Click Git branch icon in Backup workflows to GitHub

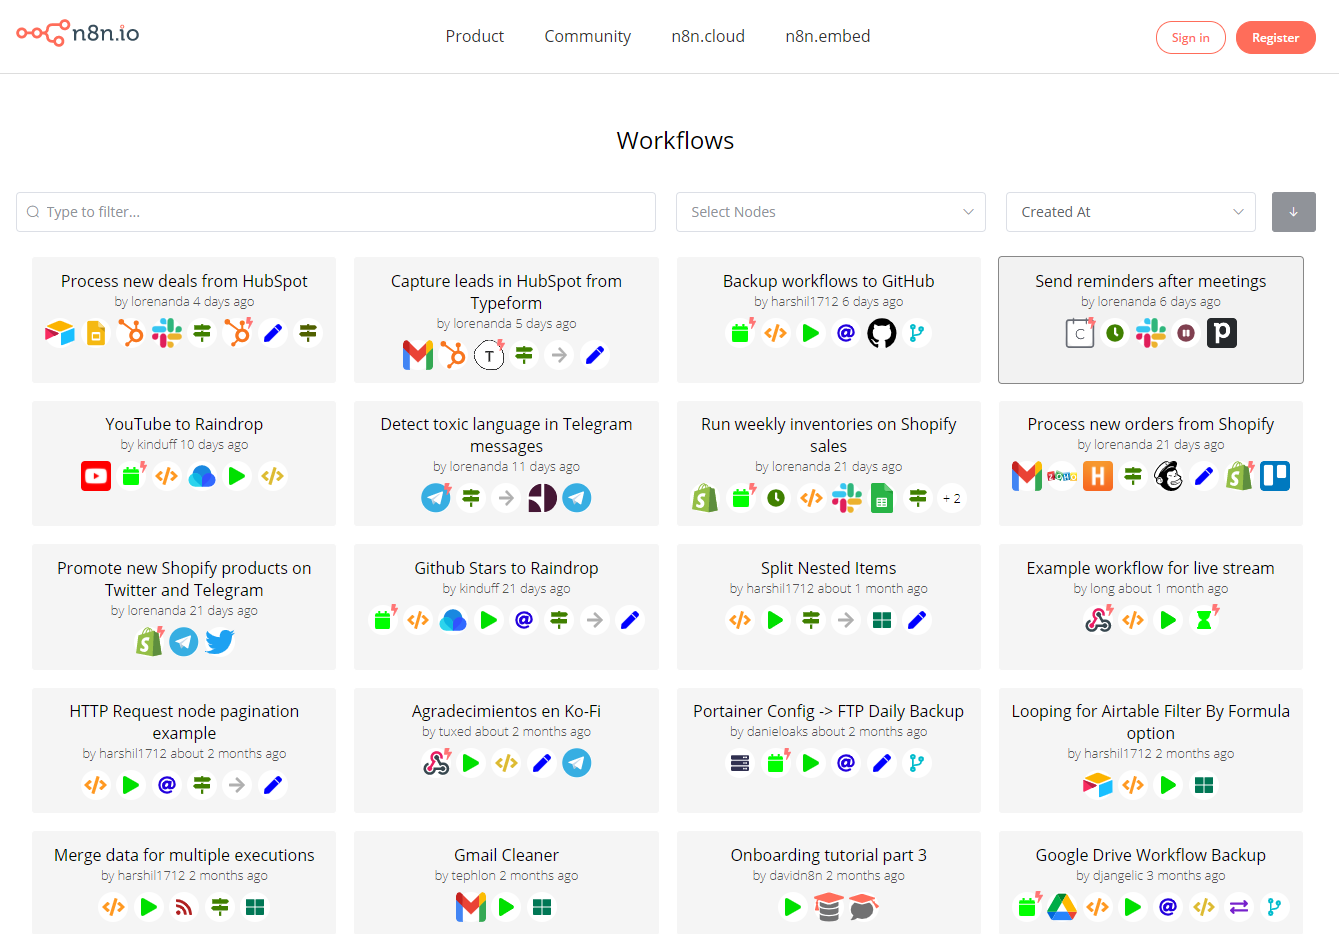pyautogui.click(x=916, y=333)
